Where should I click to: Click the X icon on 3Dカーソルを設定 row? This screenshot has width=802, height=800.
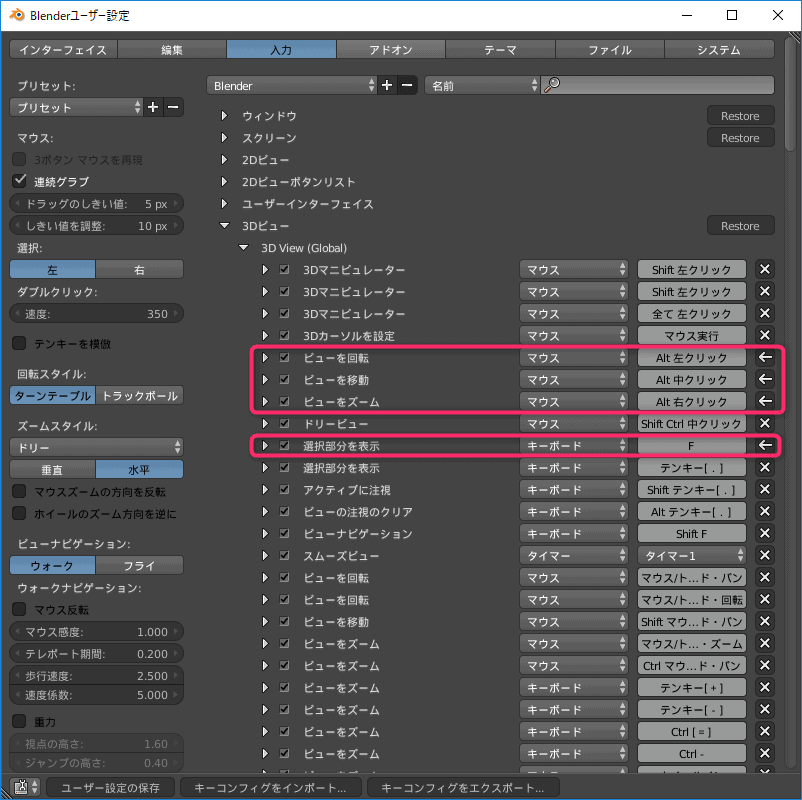pos(765,336)
